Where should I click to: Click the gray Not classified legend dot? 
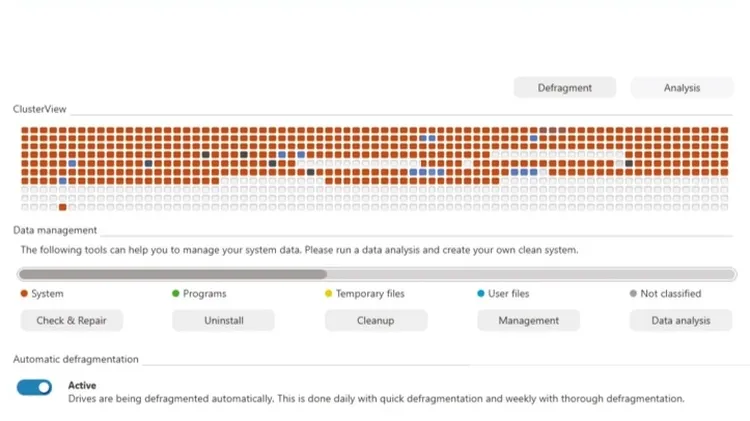coord(633,294)
